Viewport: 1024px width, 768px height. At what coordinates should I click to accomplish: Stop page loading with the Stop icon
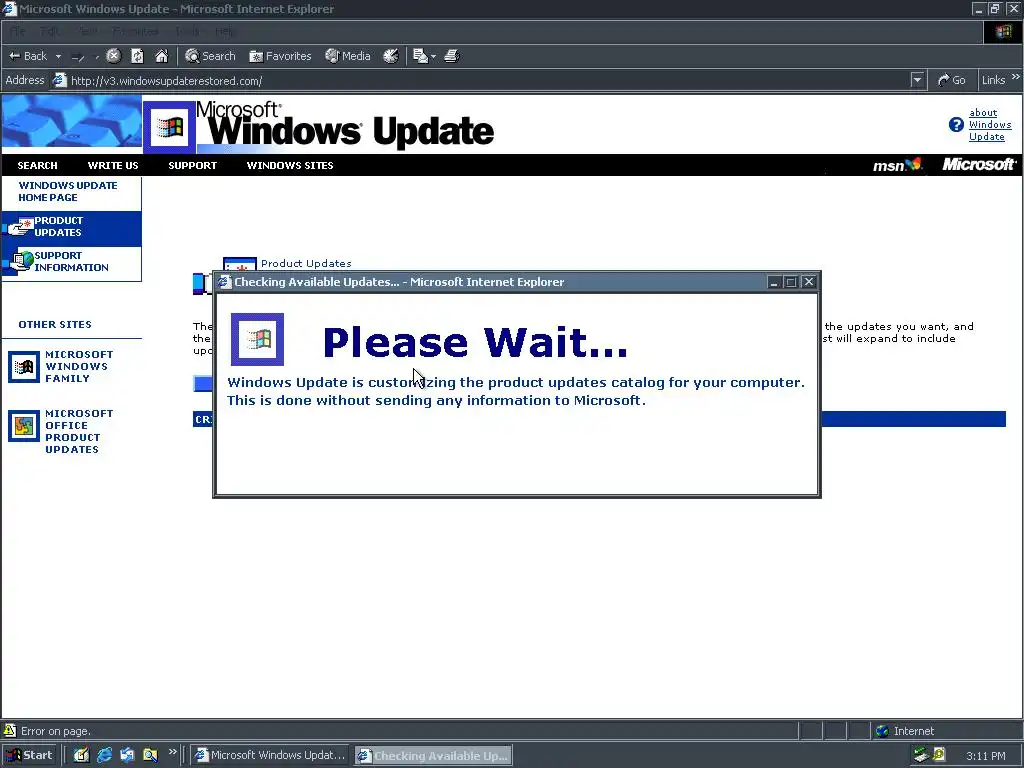tap(114, 56)
